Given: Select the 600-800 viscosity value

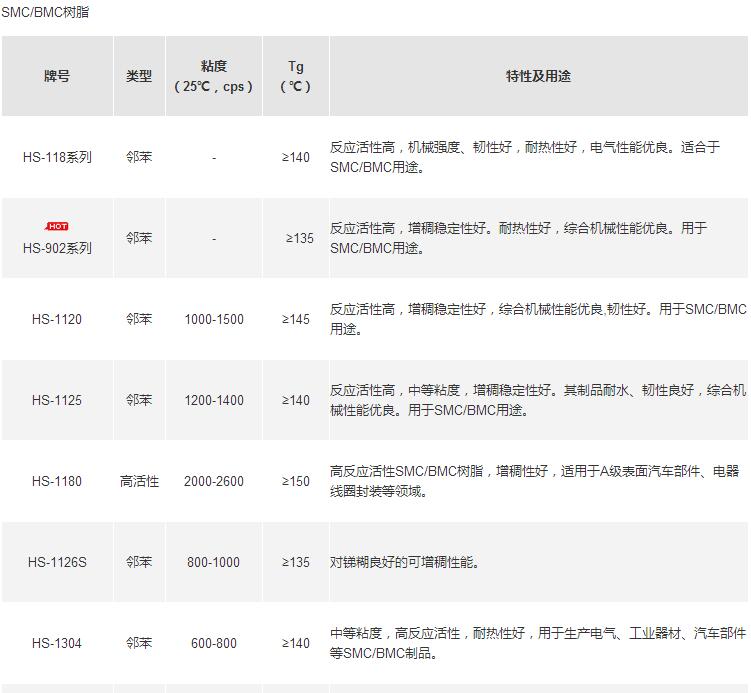Looking at the screenshot, I should (214, 643).
